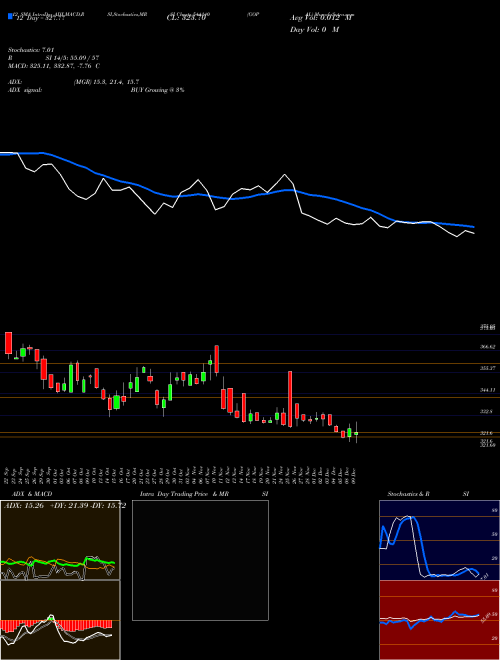Click the 366.62 price axis label
Image resolution: width=500 pixels, height=660 pixels.
point(487,347)
